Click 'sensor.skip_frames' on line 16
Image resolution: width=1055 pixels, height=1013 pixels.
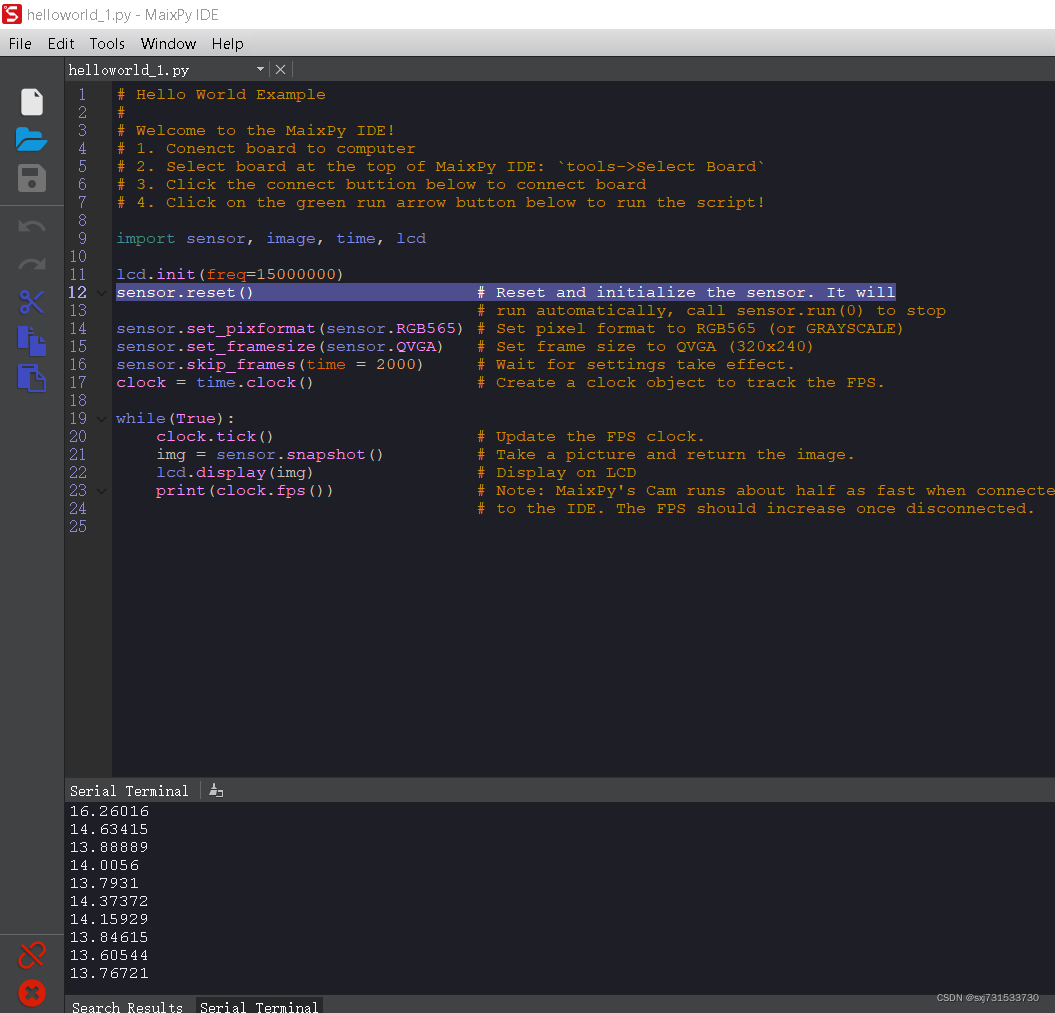(206, 365)
